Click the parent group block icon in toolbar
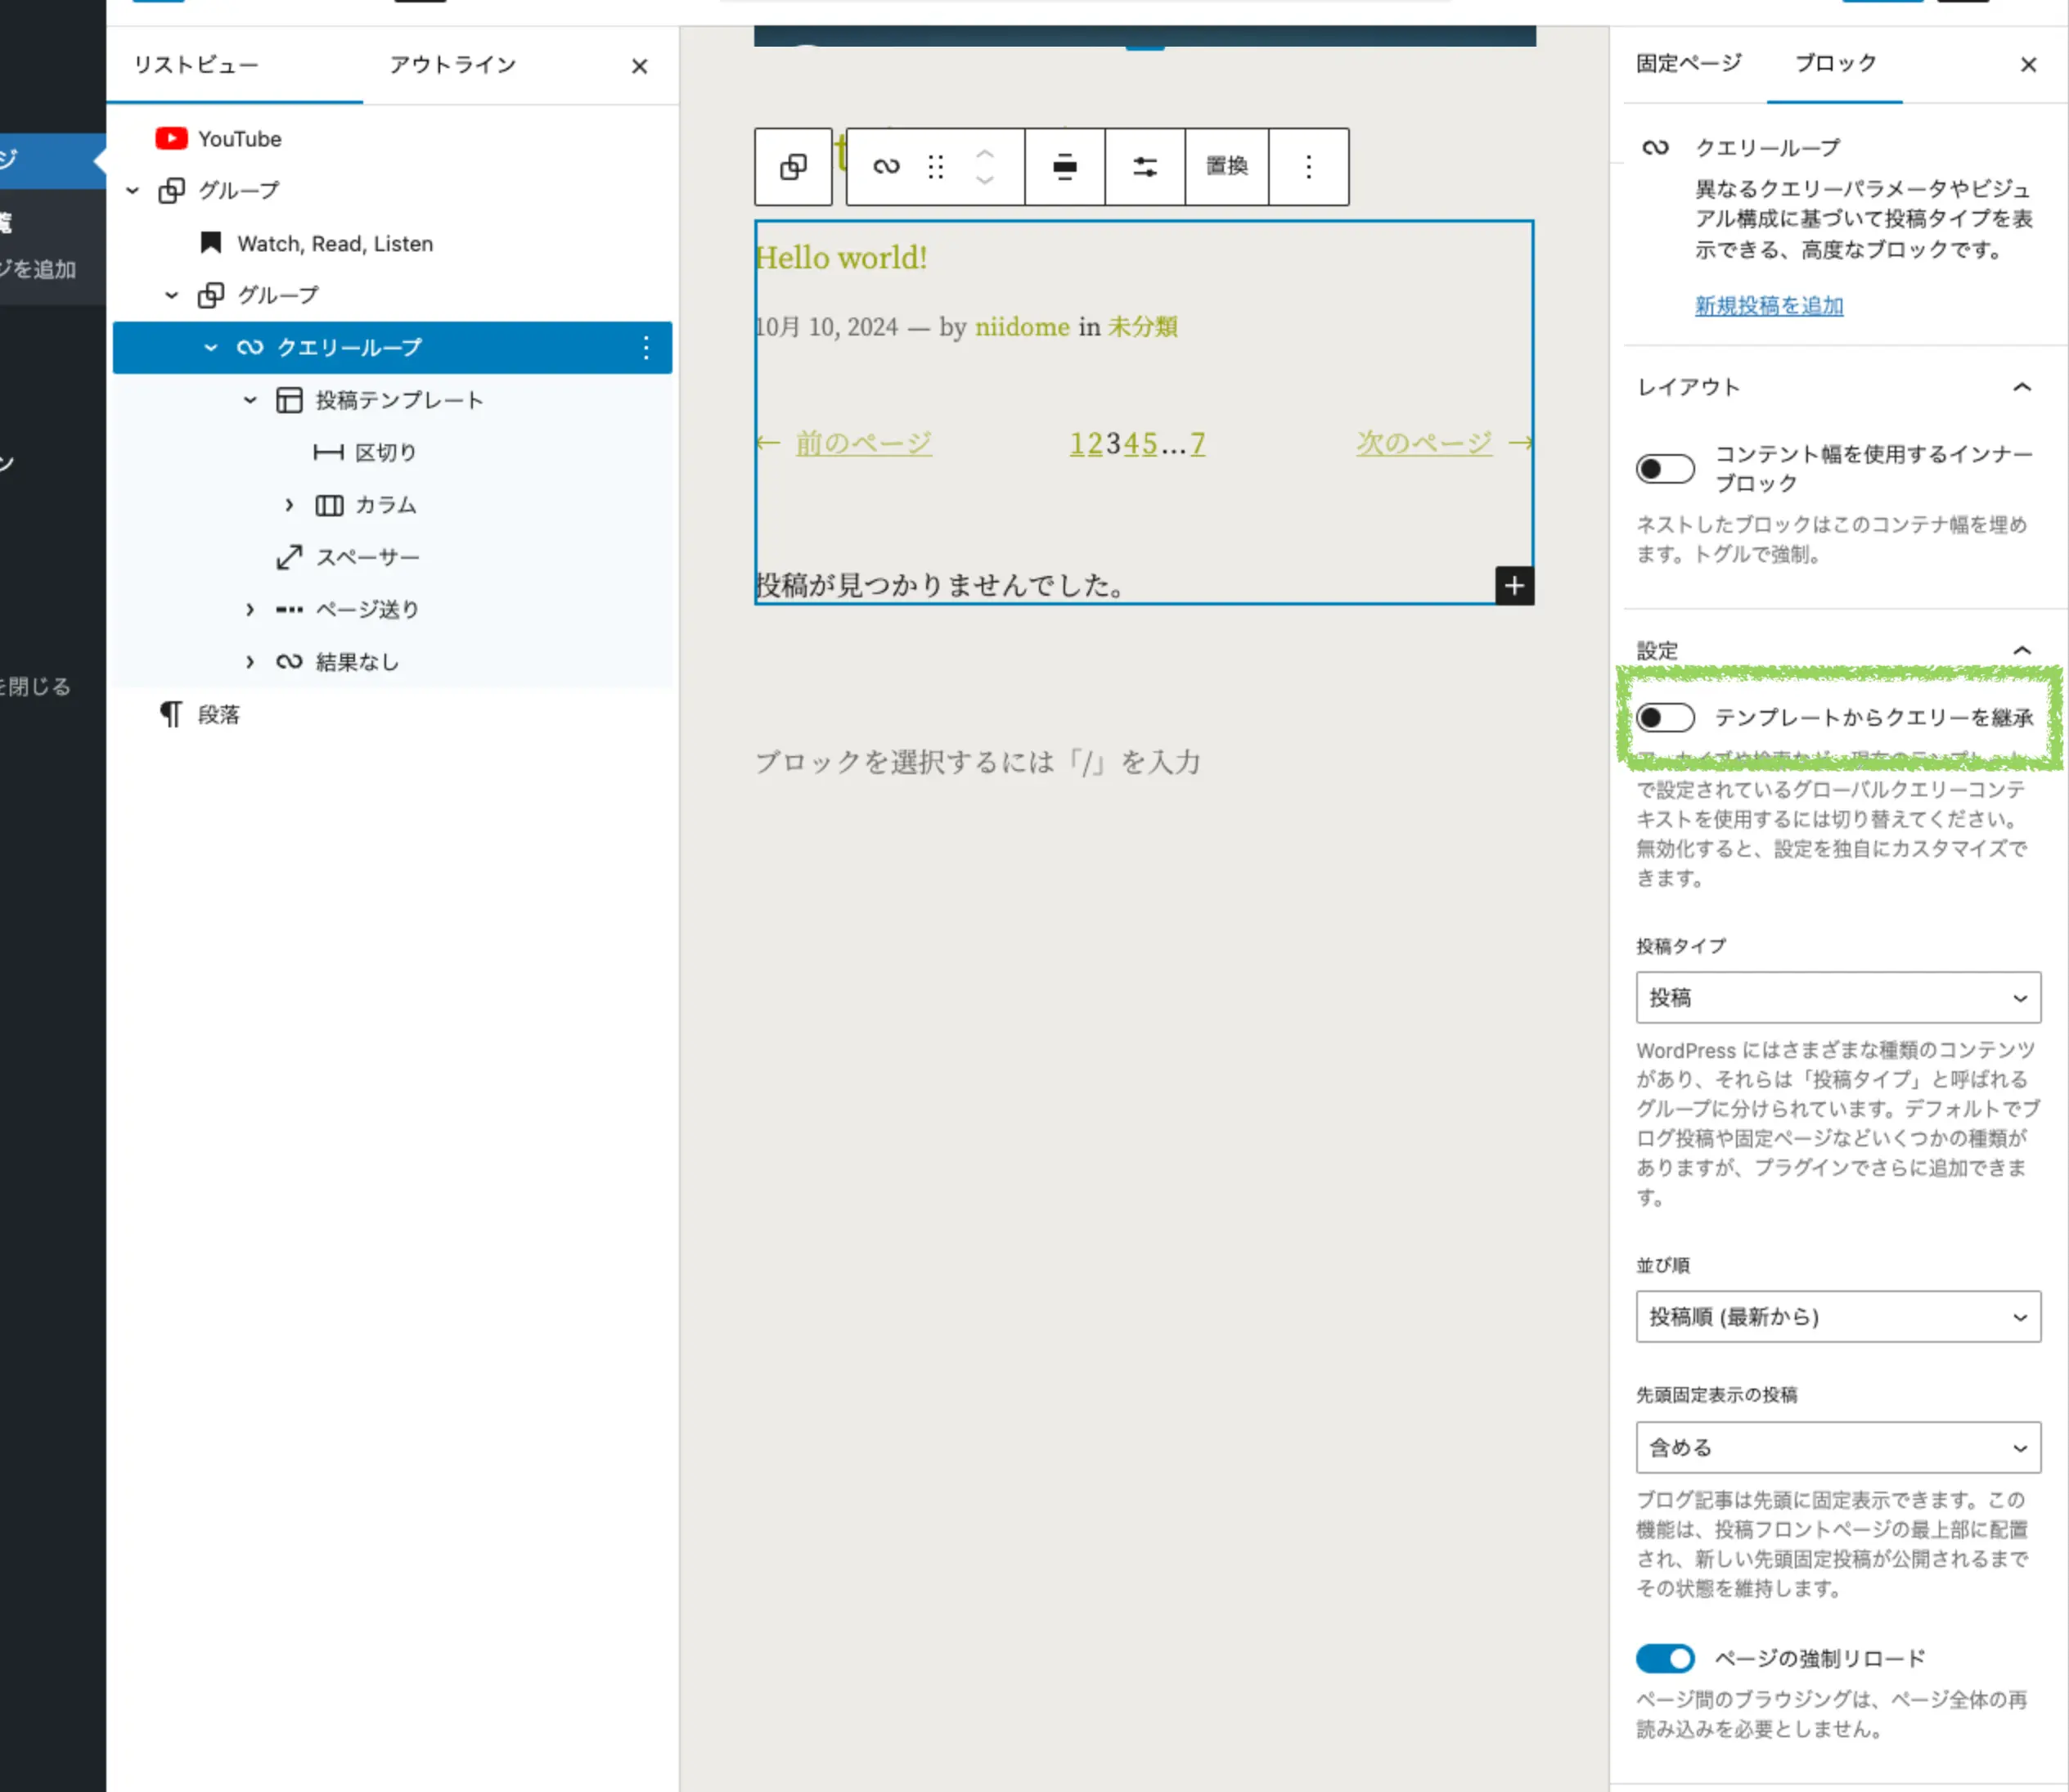 pyautogui.click(x=793, y=167)
